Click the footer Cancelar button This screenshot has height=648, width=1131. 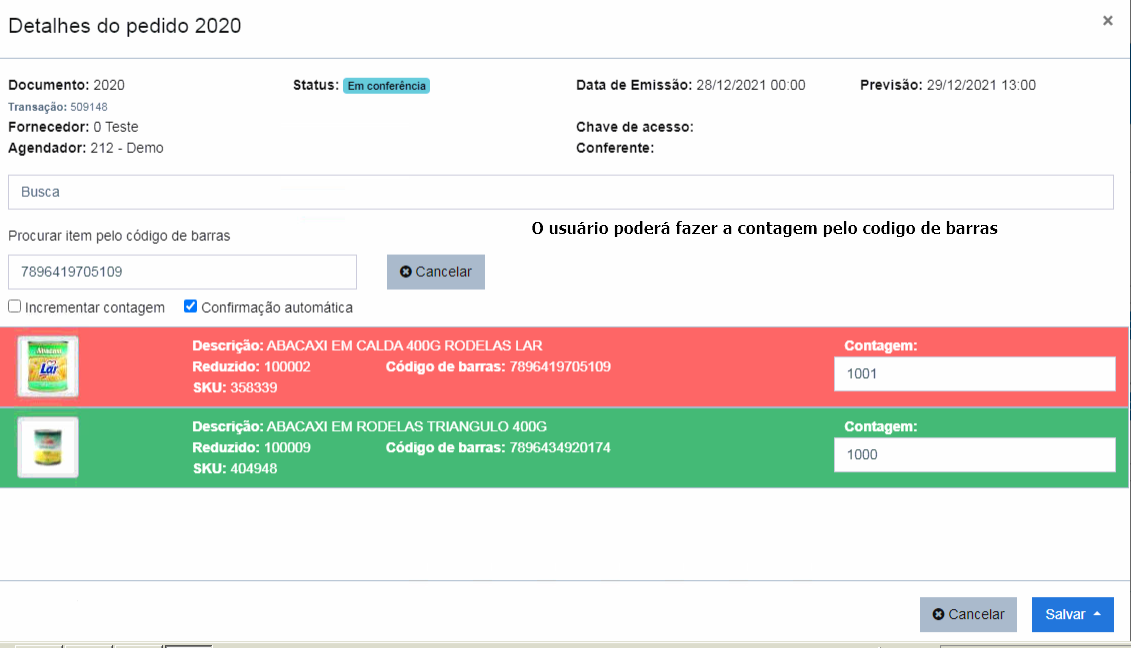coord(968,615)
